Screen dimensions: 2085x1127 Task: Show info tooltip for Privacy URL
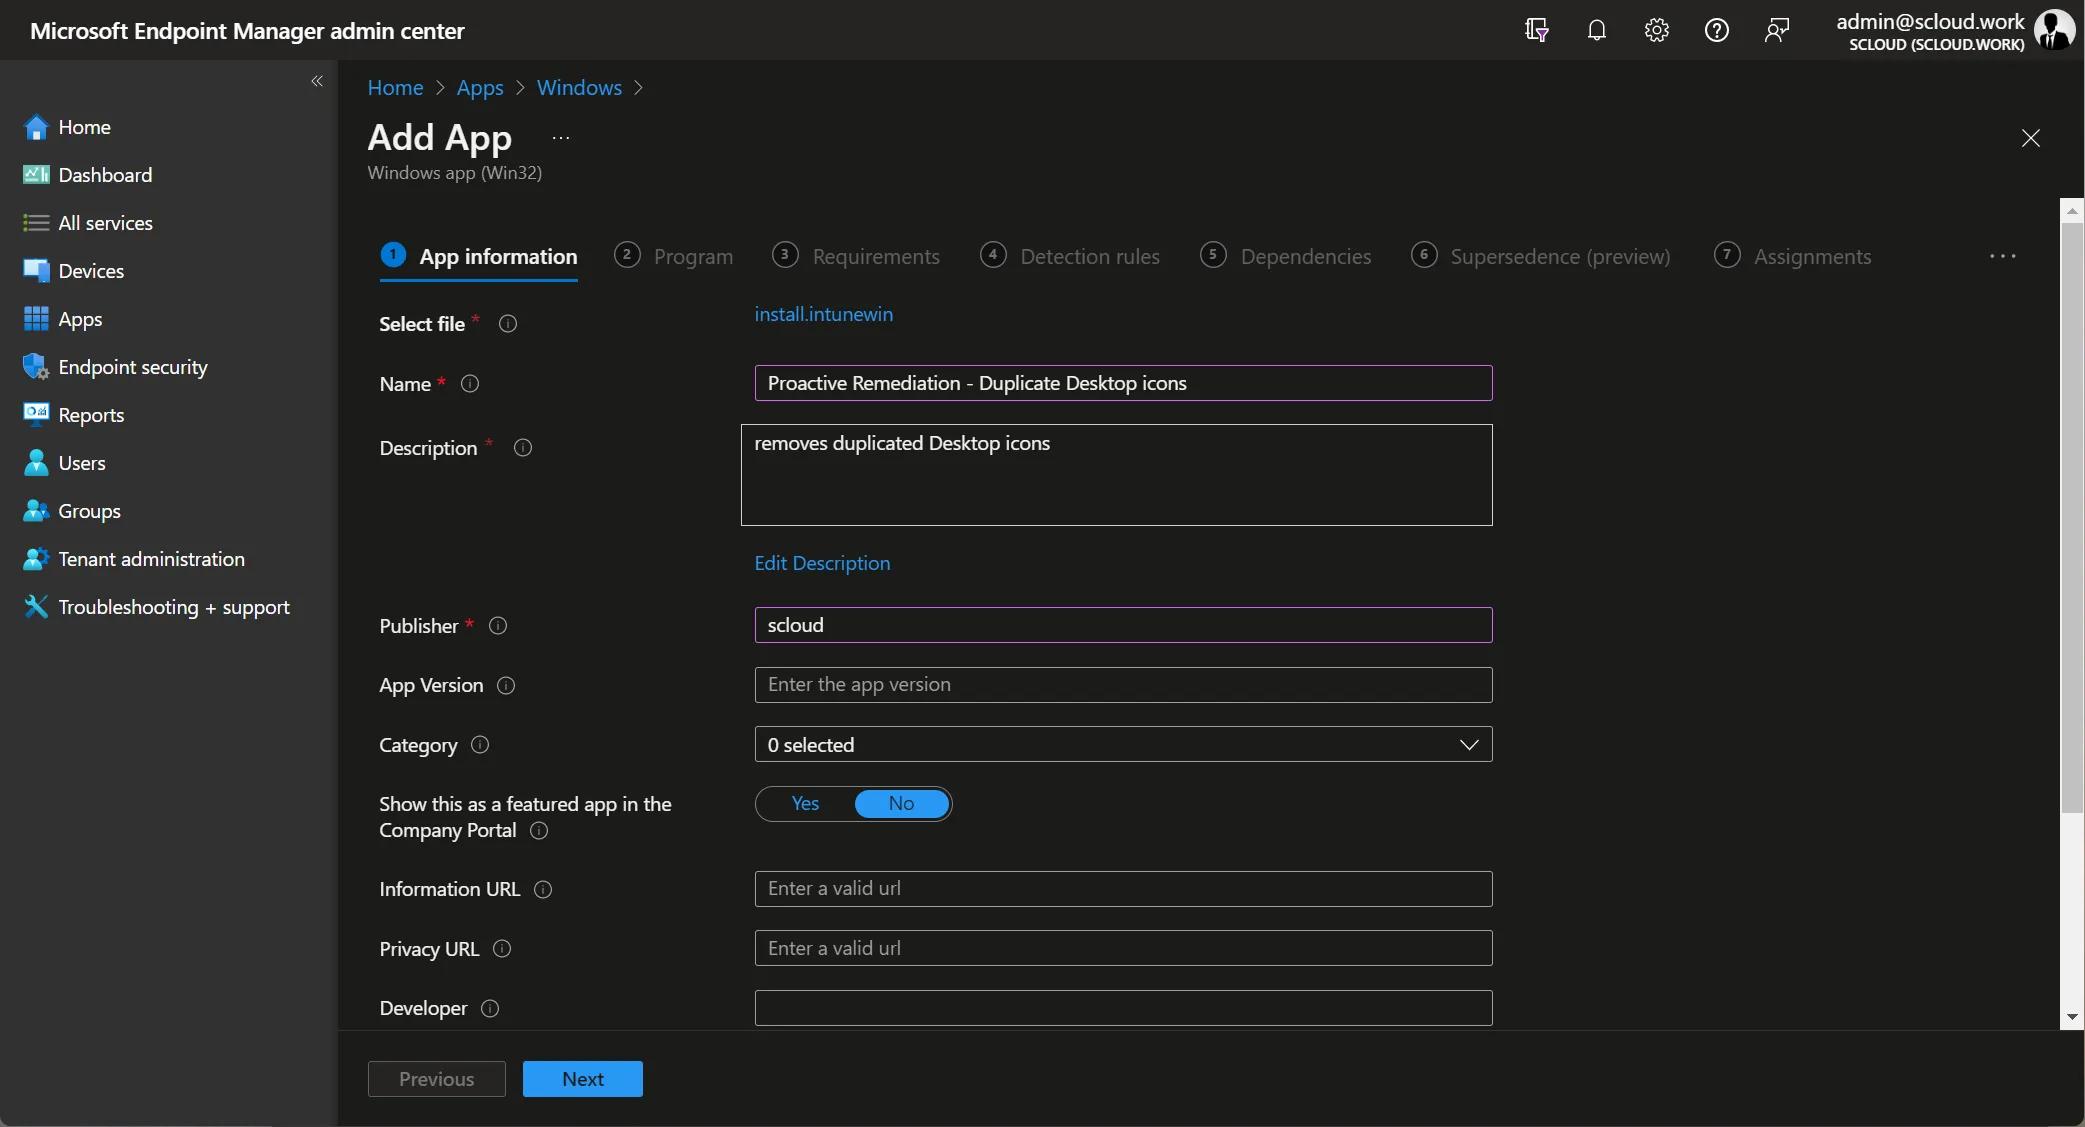click(503, 949)
